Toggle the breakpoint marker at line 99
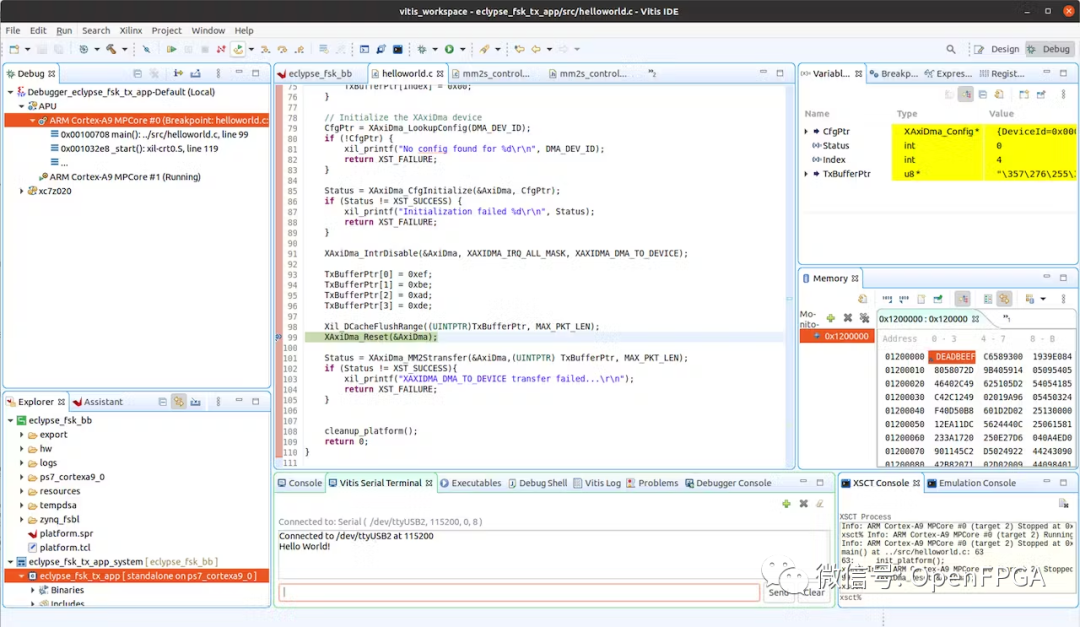This screenshot has width=1080, height=627. (280, 338)
